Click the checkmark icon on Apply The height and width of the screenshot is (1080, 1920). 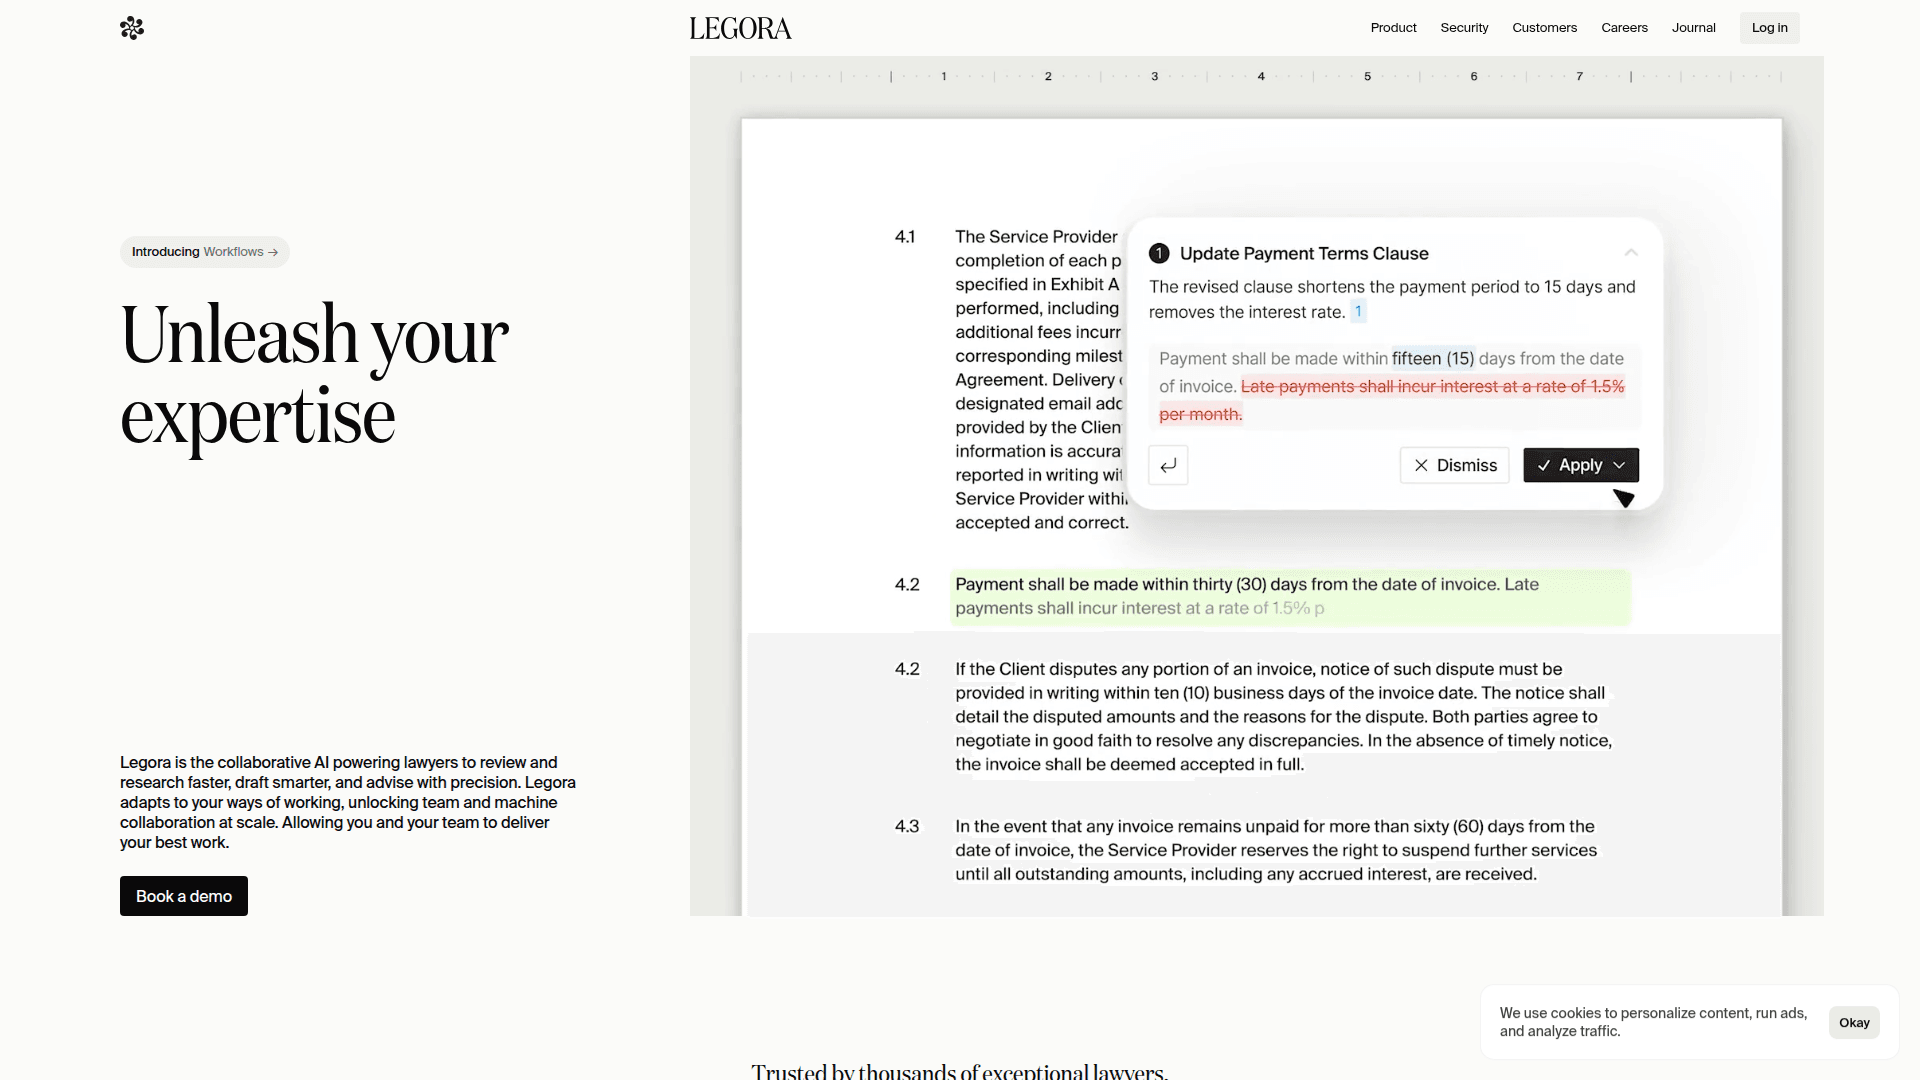(1544, 465)
